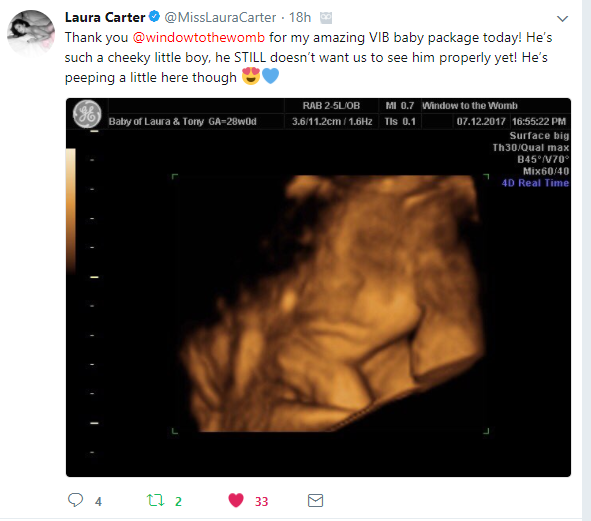Click the blue verified badge
The width and height of the screenshot is (591, 521).
click(155, 17)
